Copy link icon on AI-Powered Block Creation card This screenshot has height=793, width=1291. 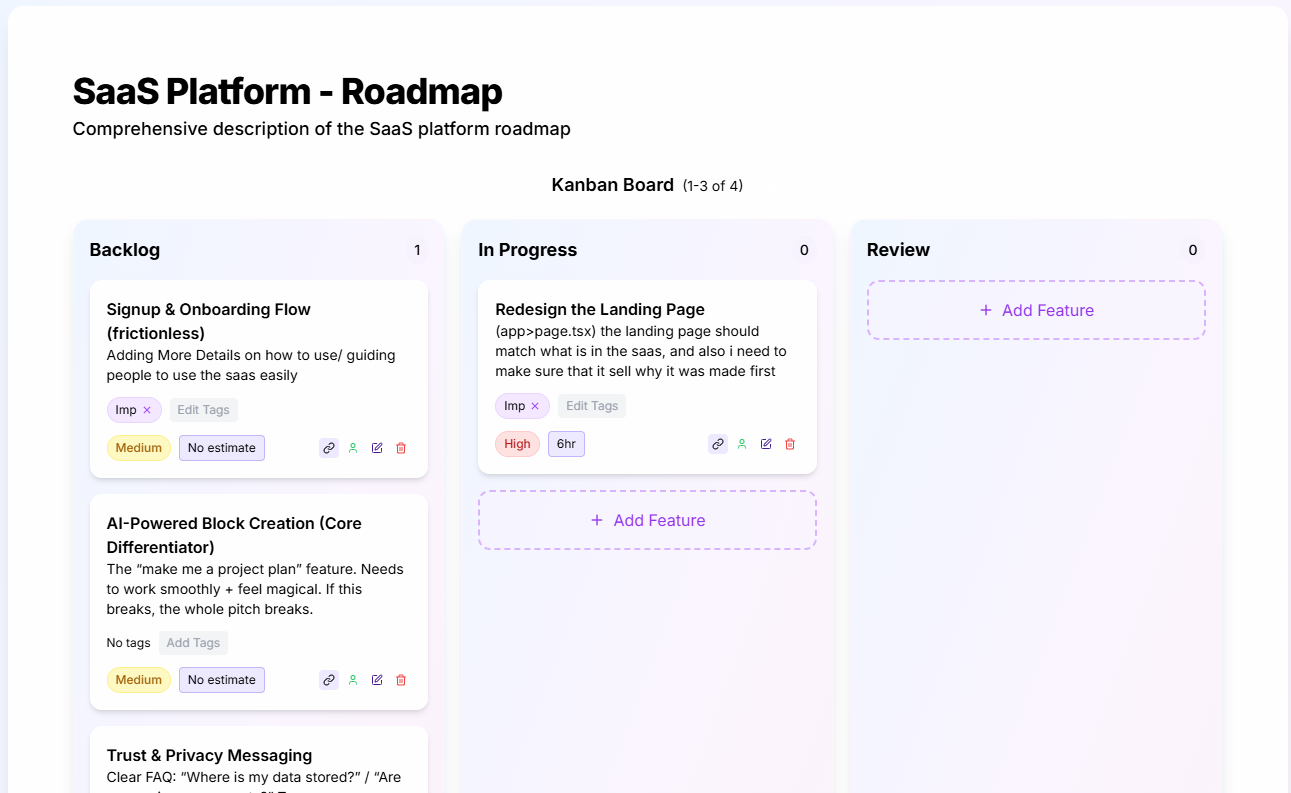[329, 680]
